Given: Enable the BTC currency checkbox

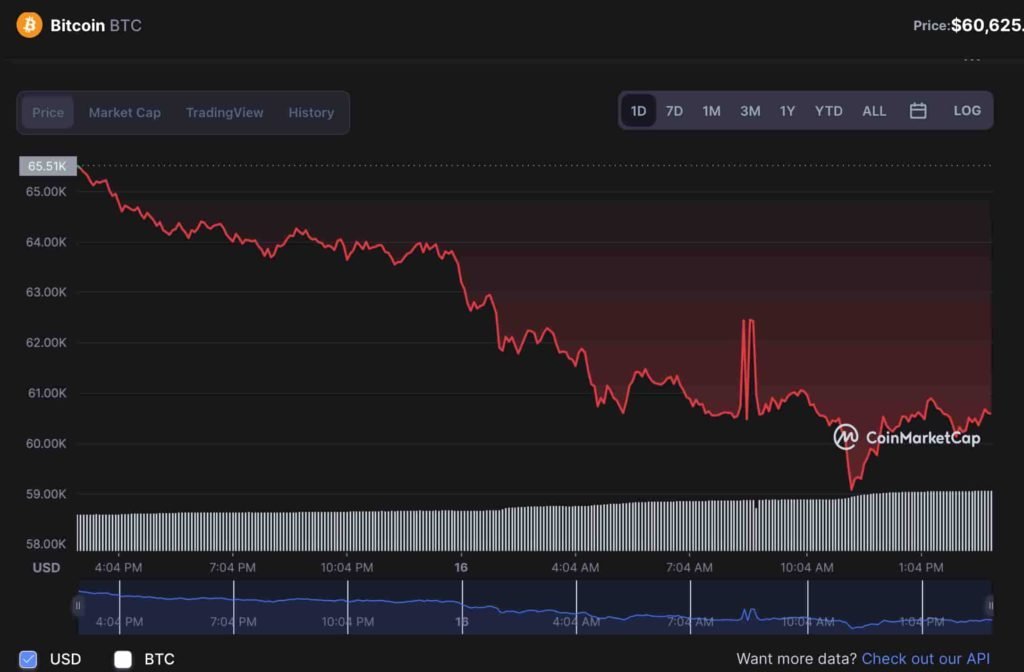Looking at the screenshot, I should pos(123,659).
